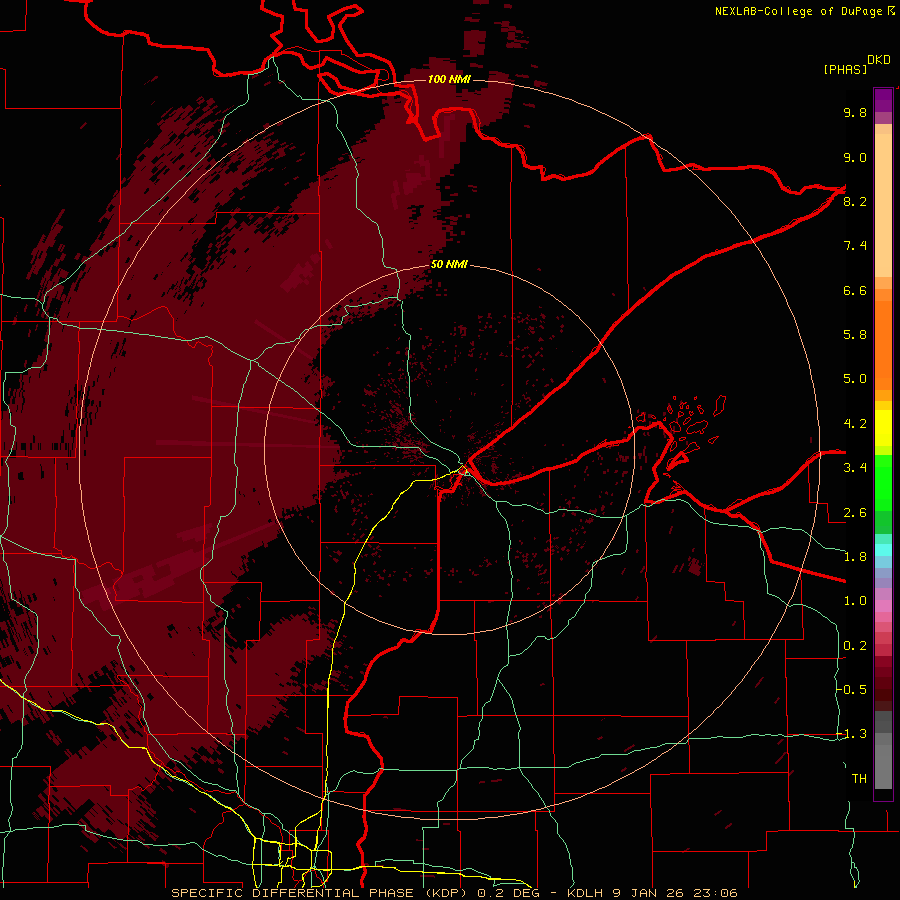Click the 5.0 scale value
Viewport: 900px width, 900px height.
tap(855, 379)
